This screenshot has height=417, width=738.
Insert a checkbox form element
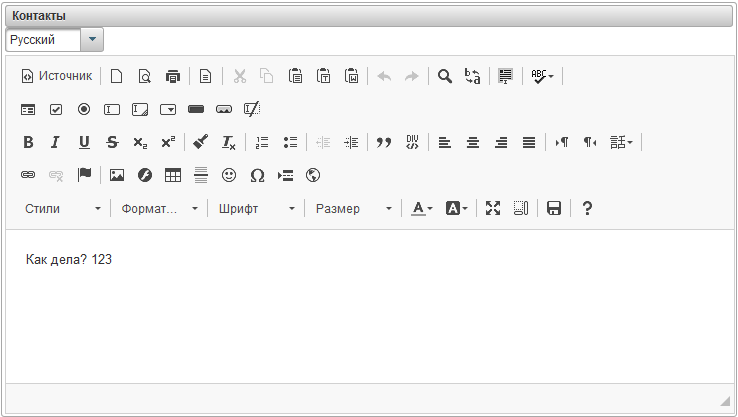coord(56,109)
